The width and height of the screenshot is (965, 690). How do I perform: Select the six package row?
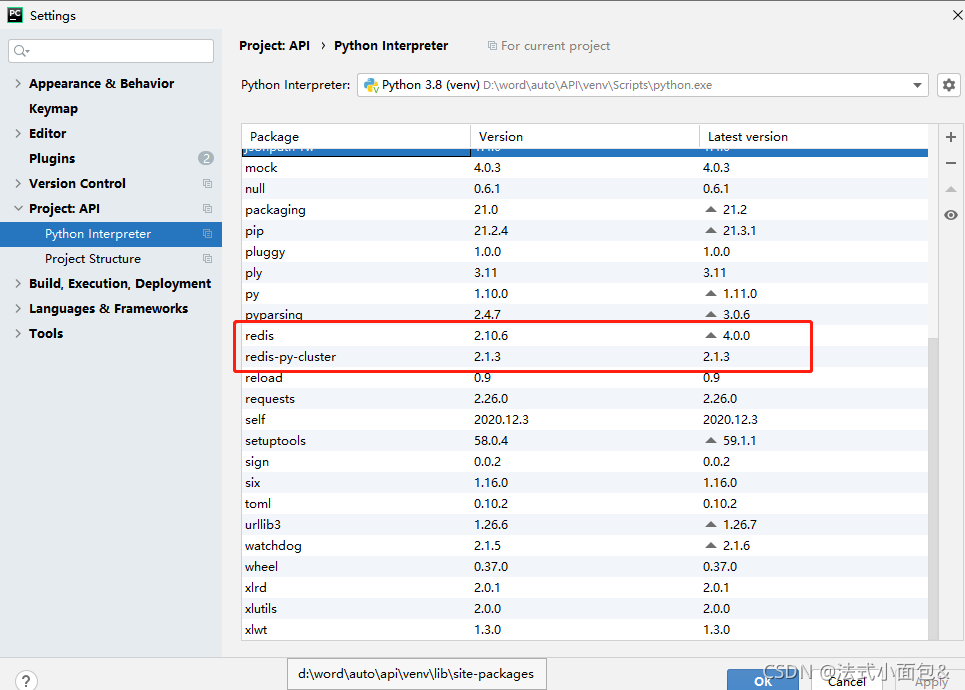coord(585,483)
